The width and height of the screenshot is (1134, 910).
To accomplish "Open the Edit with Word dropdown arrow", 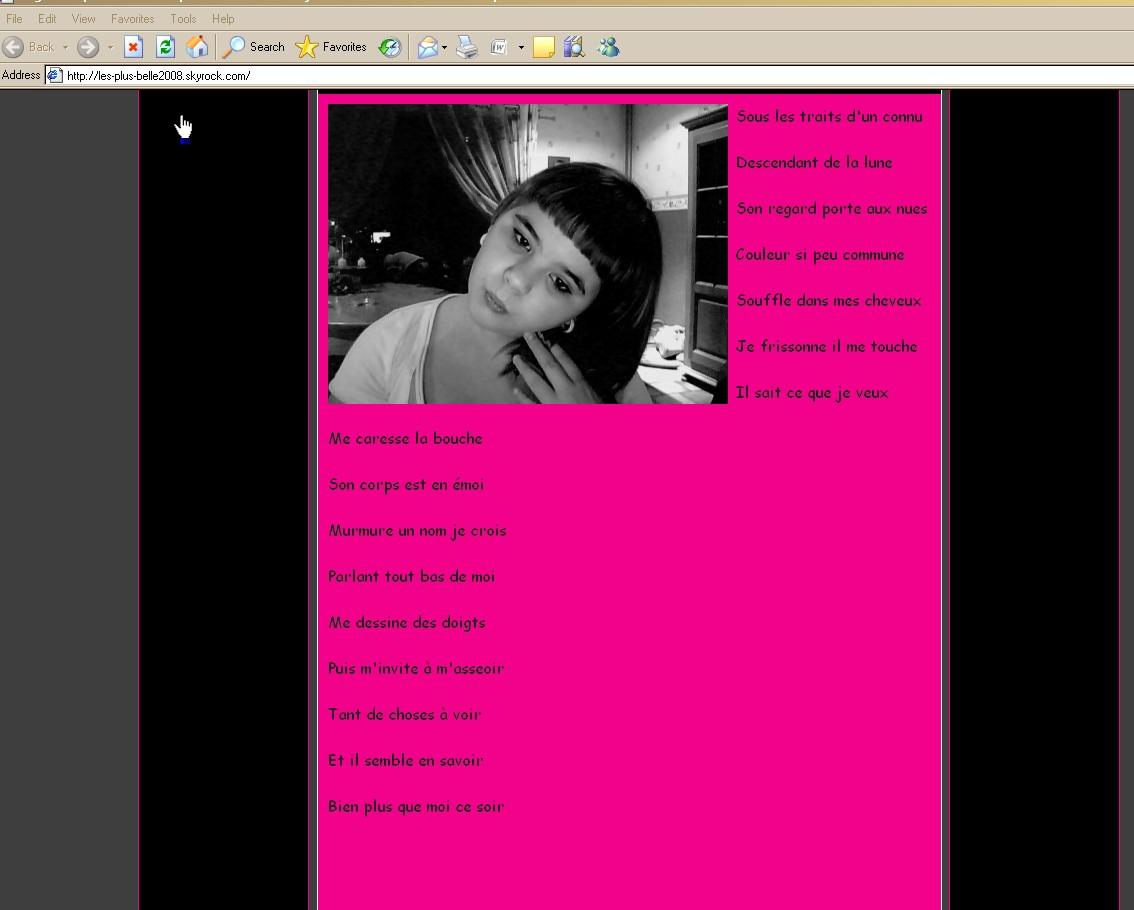I will [521, 48].
